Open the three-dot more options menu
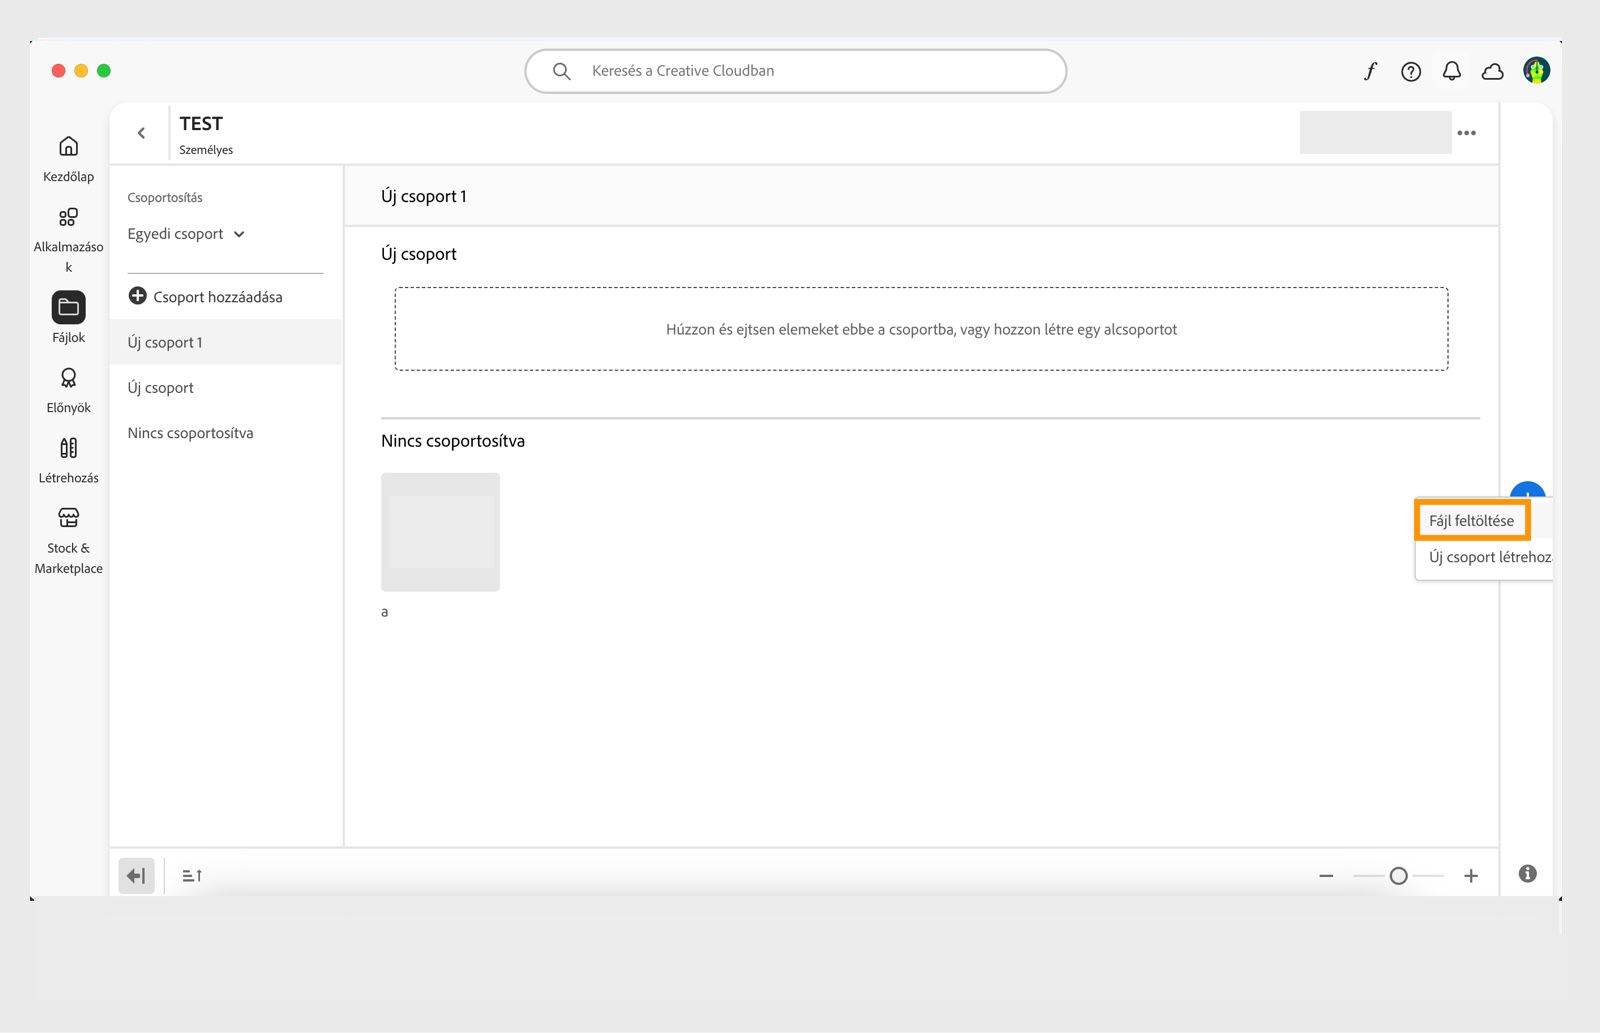Screen dimensions: 1600x1033 pos(1467,133)
